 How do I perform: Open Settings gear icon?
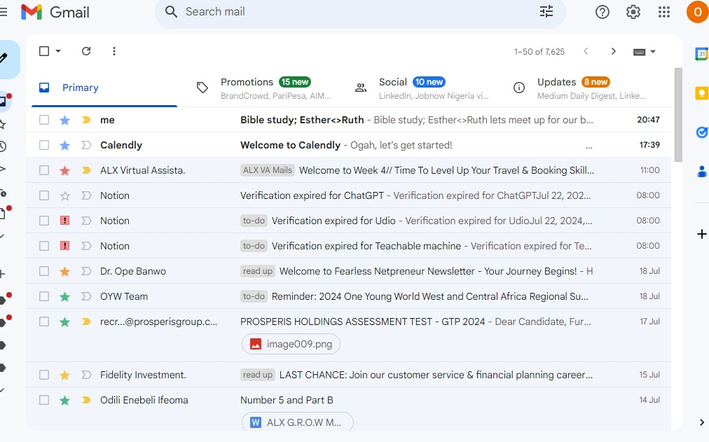(633, 12)
